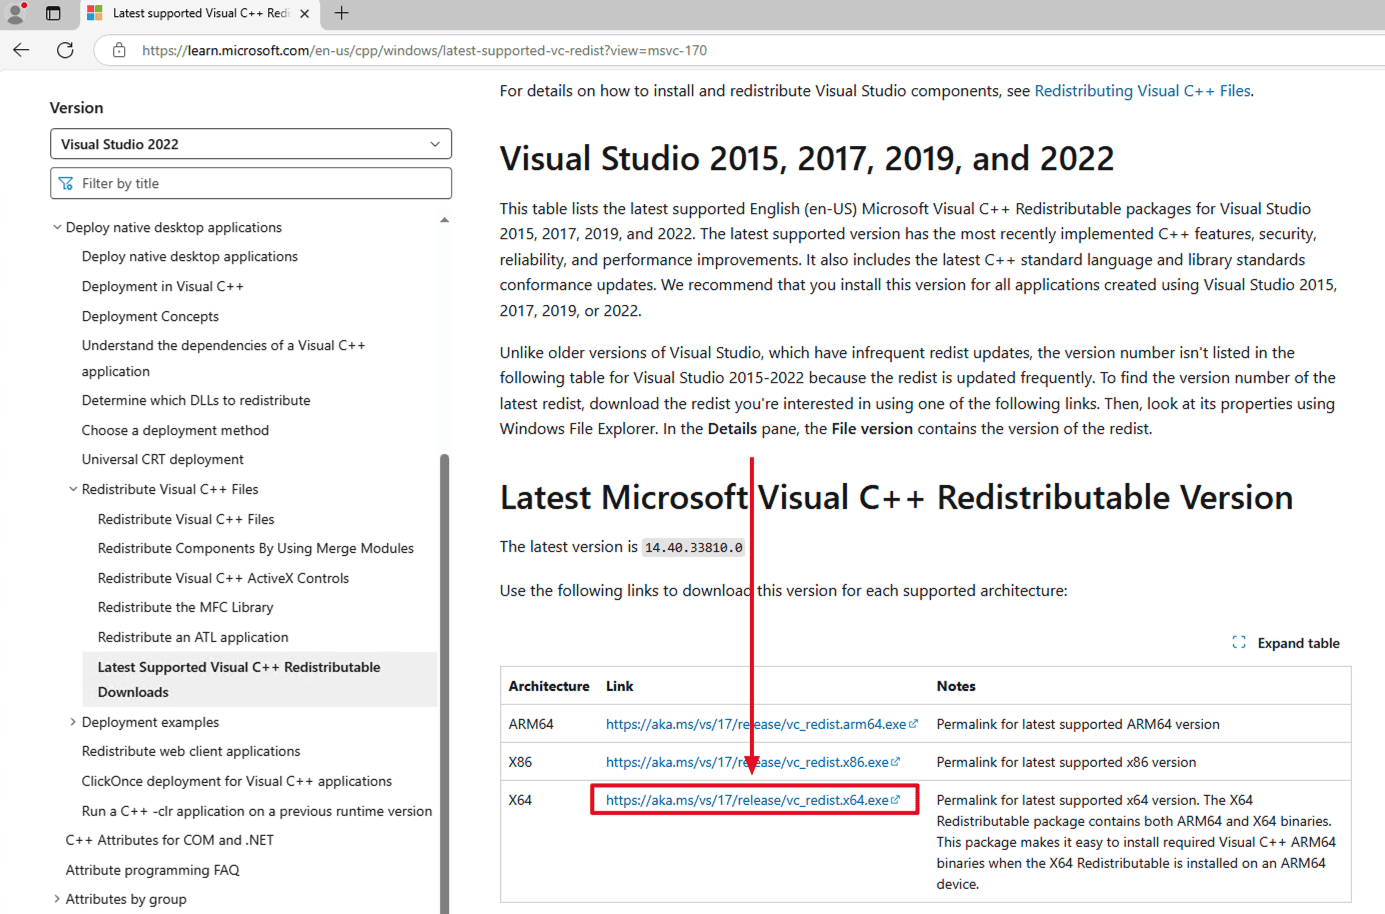The width and height of the screenshot is (1385, 914).
Task: Click the X86 architecture cell
Action: pyautogui.click(x=520, y=762)
